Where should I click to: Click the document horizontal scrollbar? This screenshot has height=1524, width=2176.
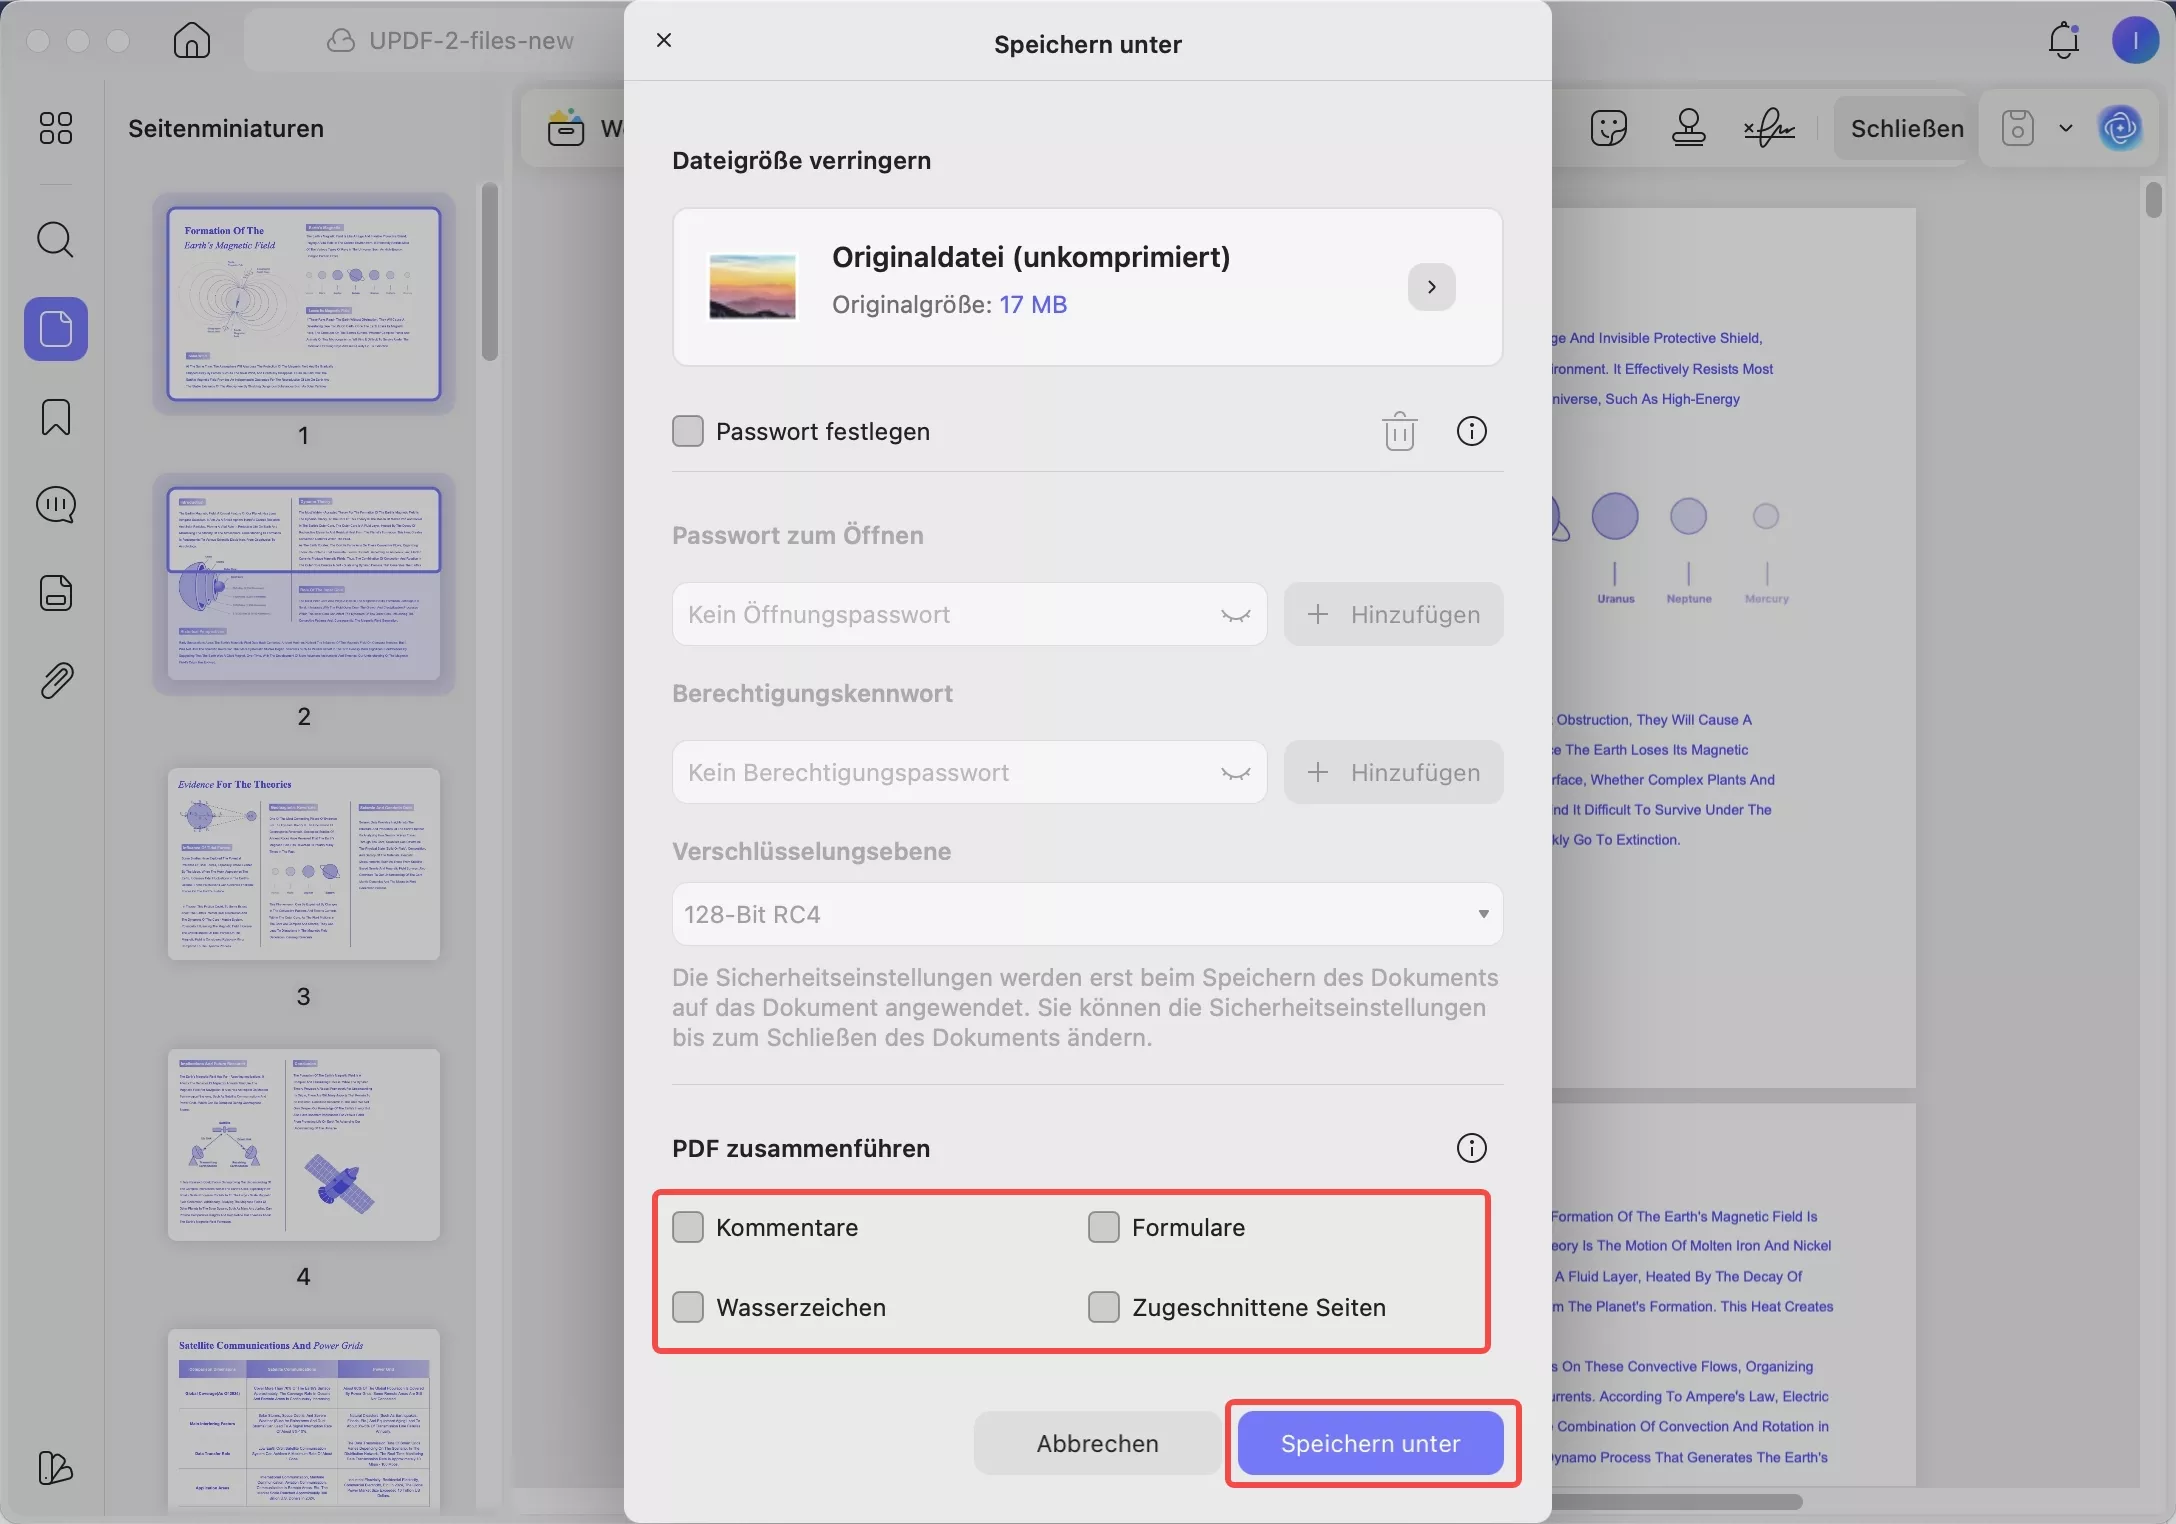[x=1678, y=1501]
